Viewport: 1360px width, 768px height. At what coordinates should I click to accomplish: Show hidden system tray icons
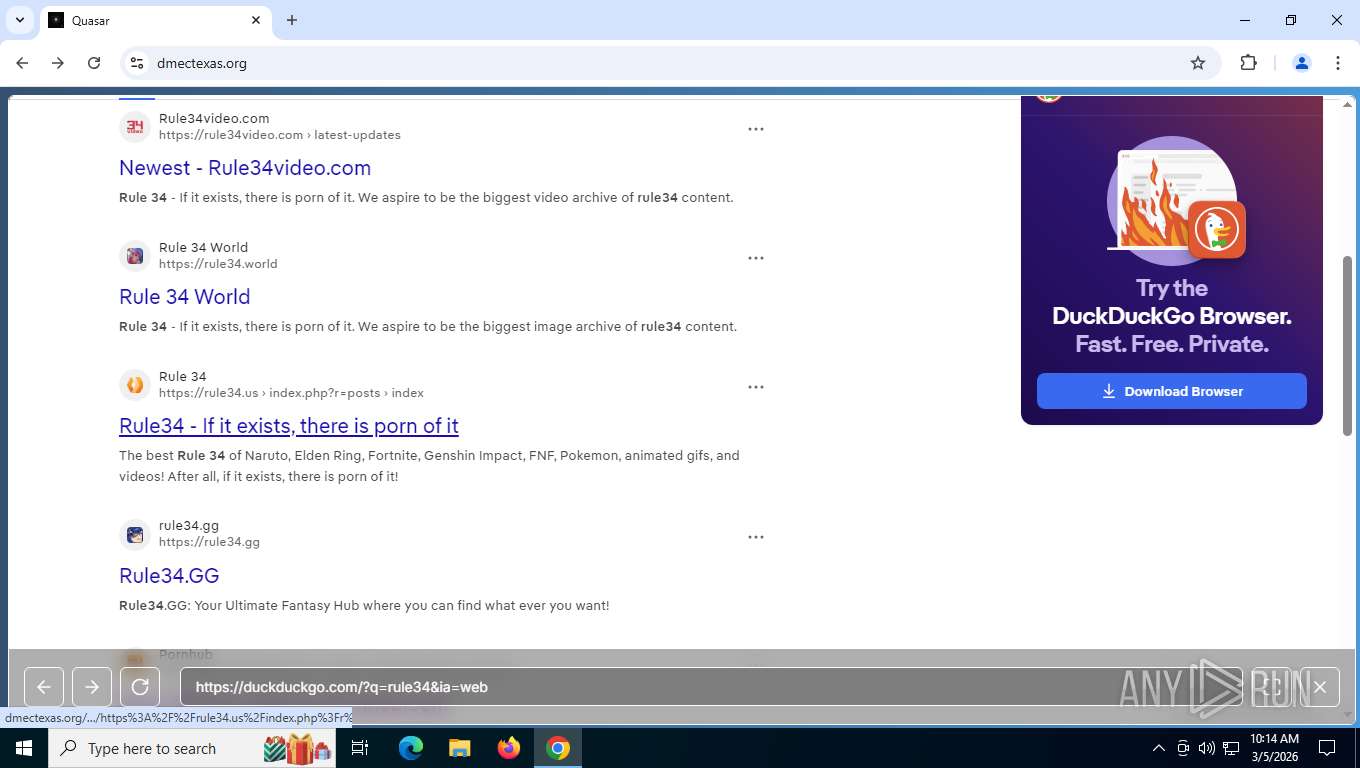pyautogui.click(x=1159, y=748)
